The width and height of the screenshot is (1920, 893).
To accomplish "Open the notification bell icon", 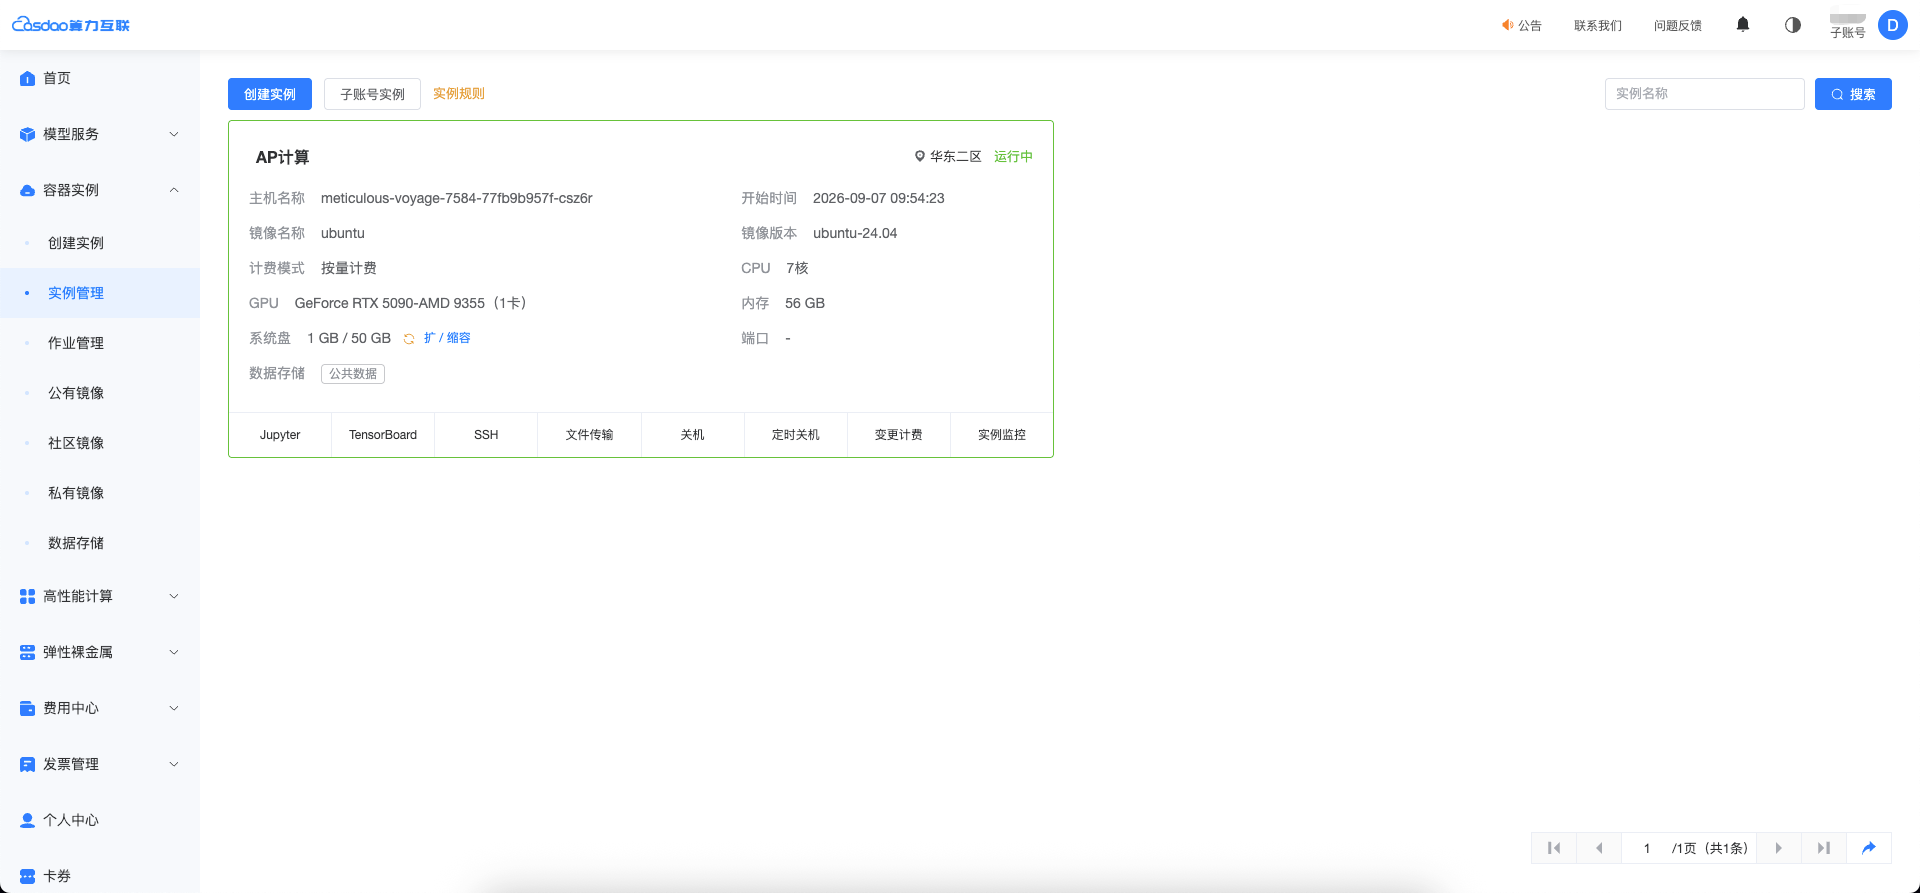I will 1743,25.
